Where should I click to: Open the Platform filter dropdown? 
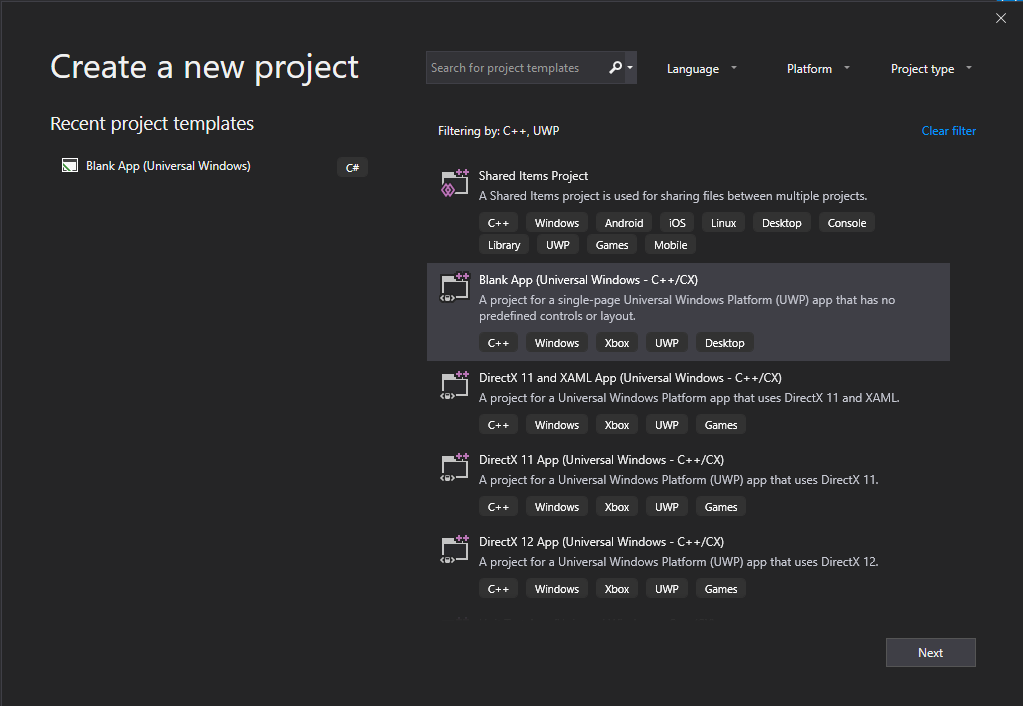point(817,68)
